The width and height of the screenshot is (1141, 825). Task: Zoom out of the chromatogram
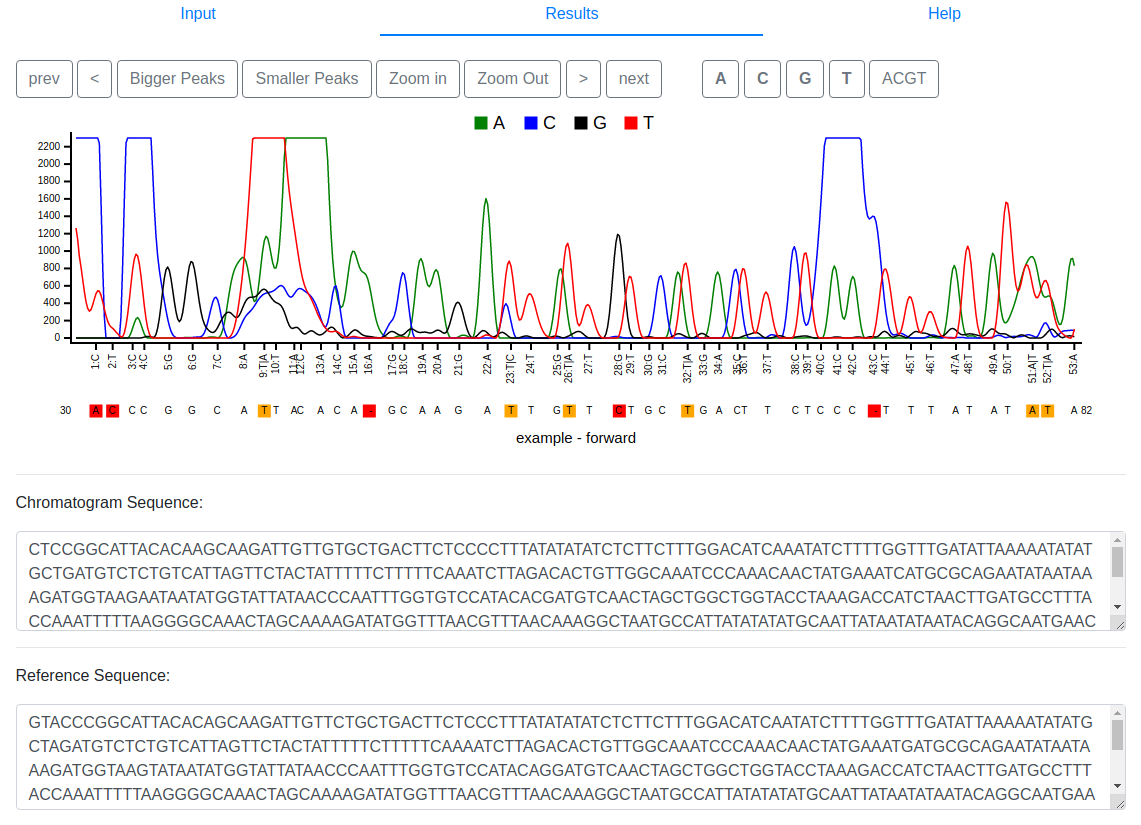pos(512,79)
